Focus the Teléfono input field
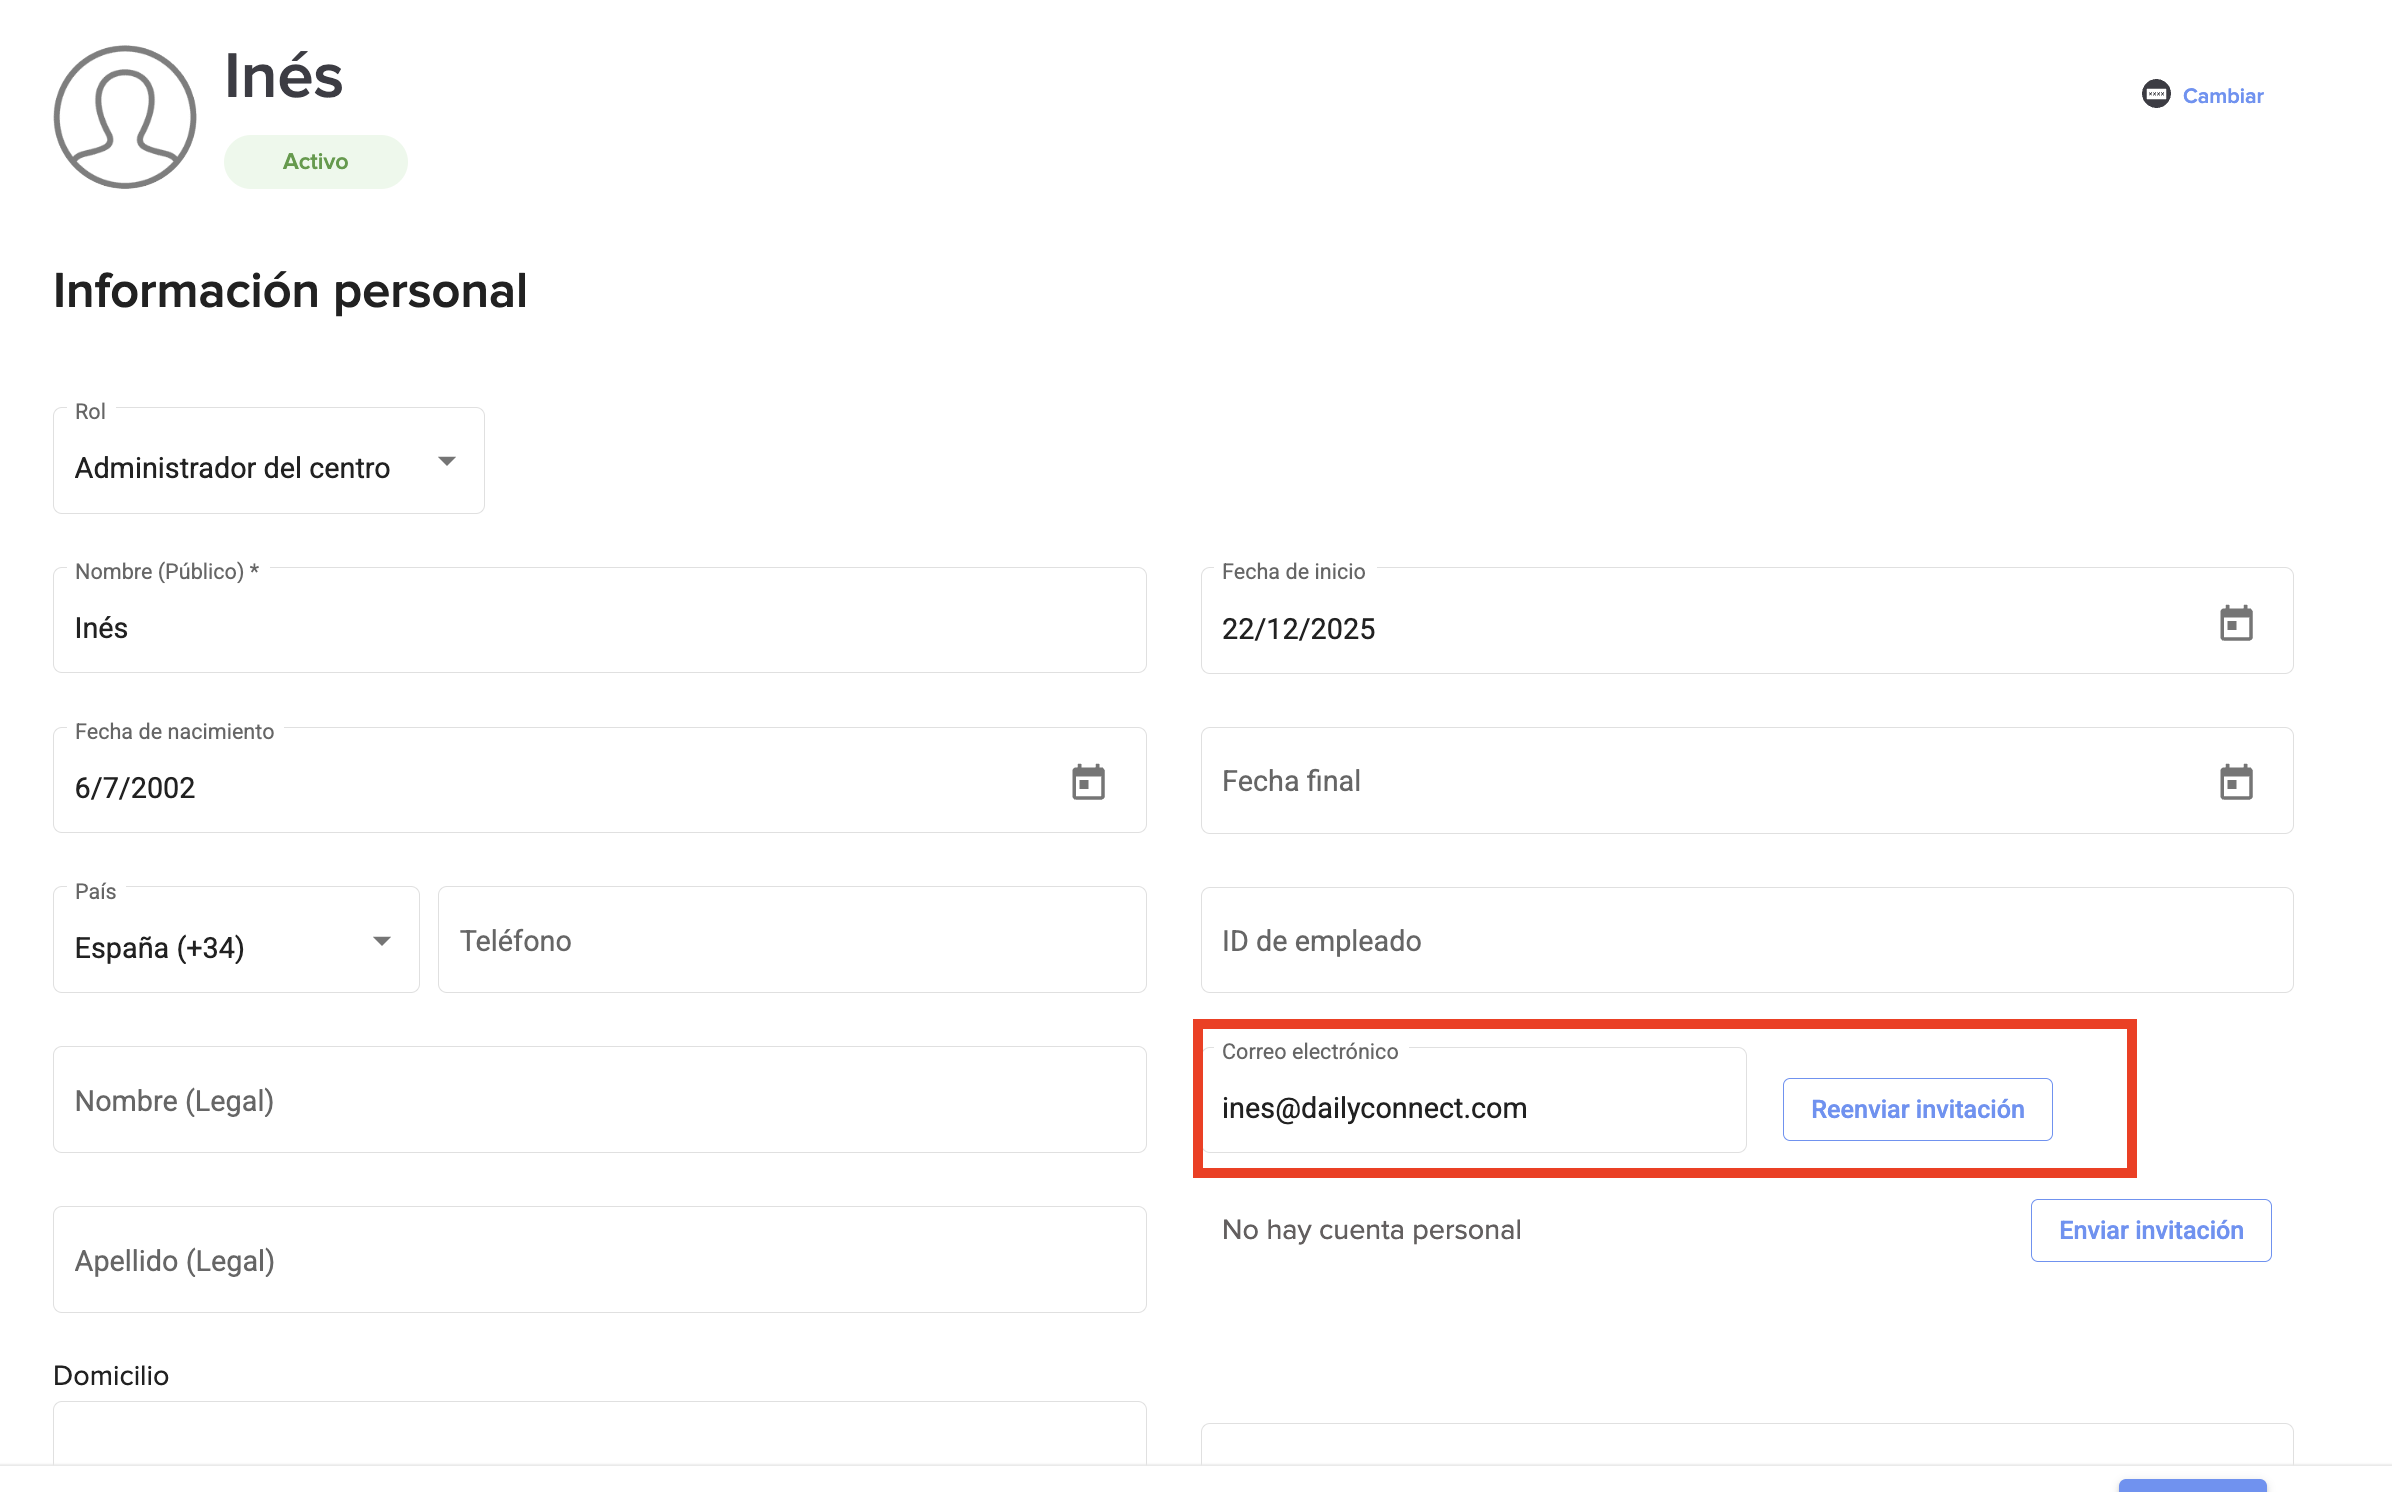2392x1492 pixels. pyautogui.click(x=792, y=941)
